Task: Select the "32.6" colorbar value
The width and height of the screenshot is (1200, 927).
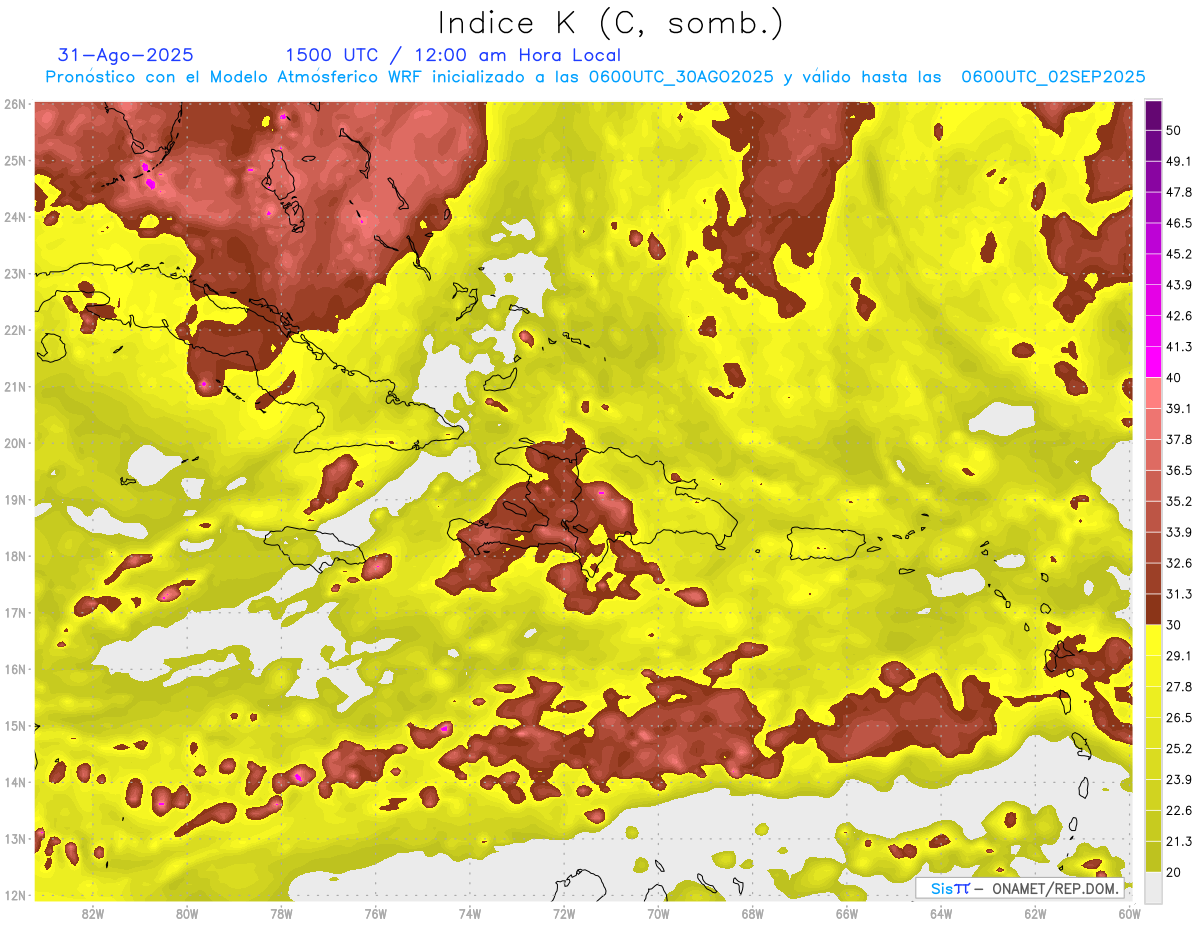Action: [x=1178, y=563]
